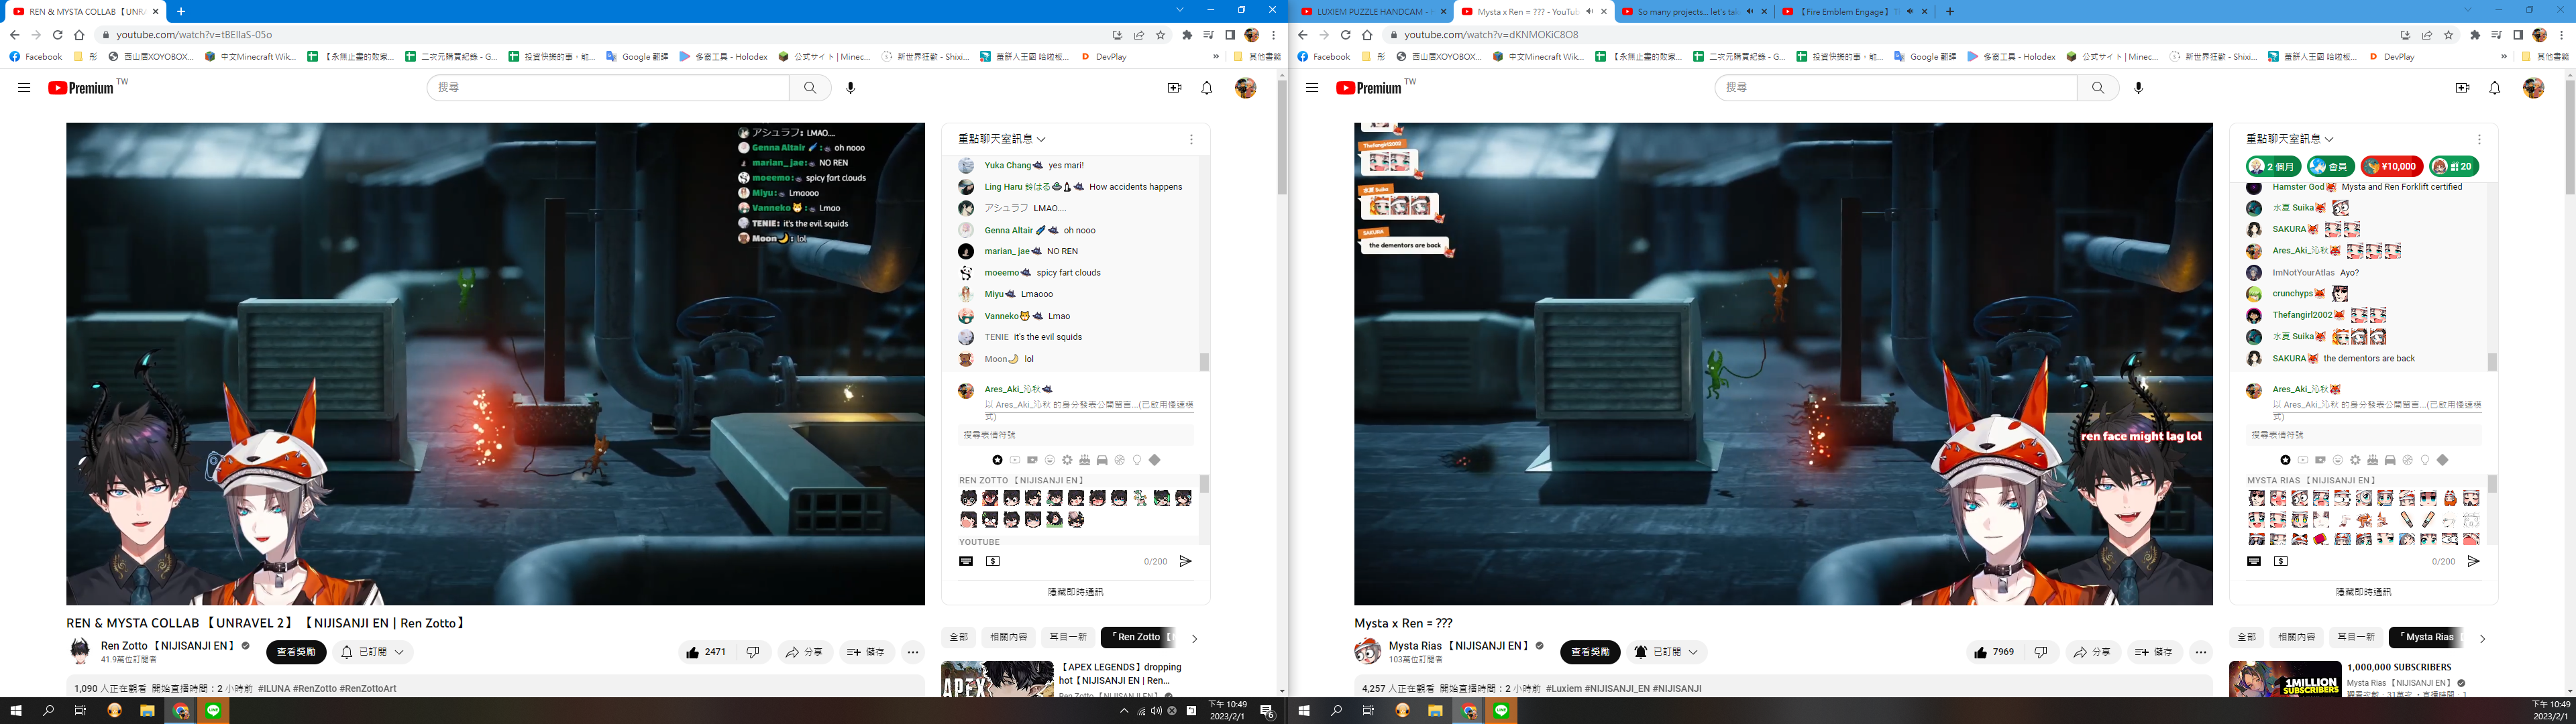2576x724 pixels.
Task: Click voice search microphone in left window
Action: (x=850, y=88)
